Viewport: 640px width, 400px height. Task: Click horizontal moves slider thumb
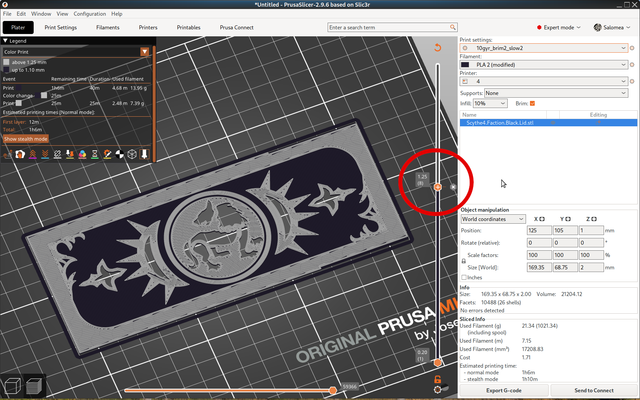coord(333,391)
